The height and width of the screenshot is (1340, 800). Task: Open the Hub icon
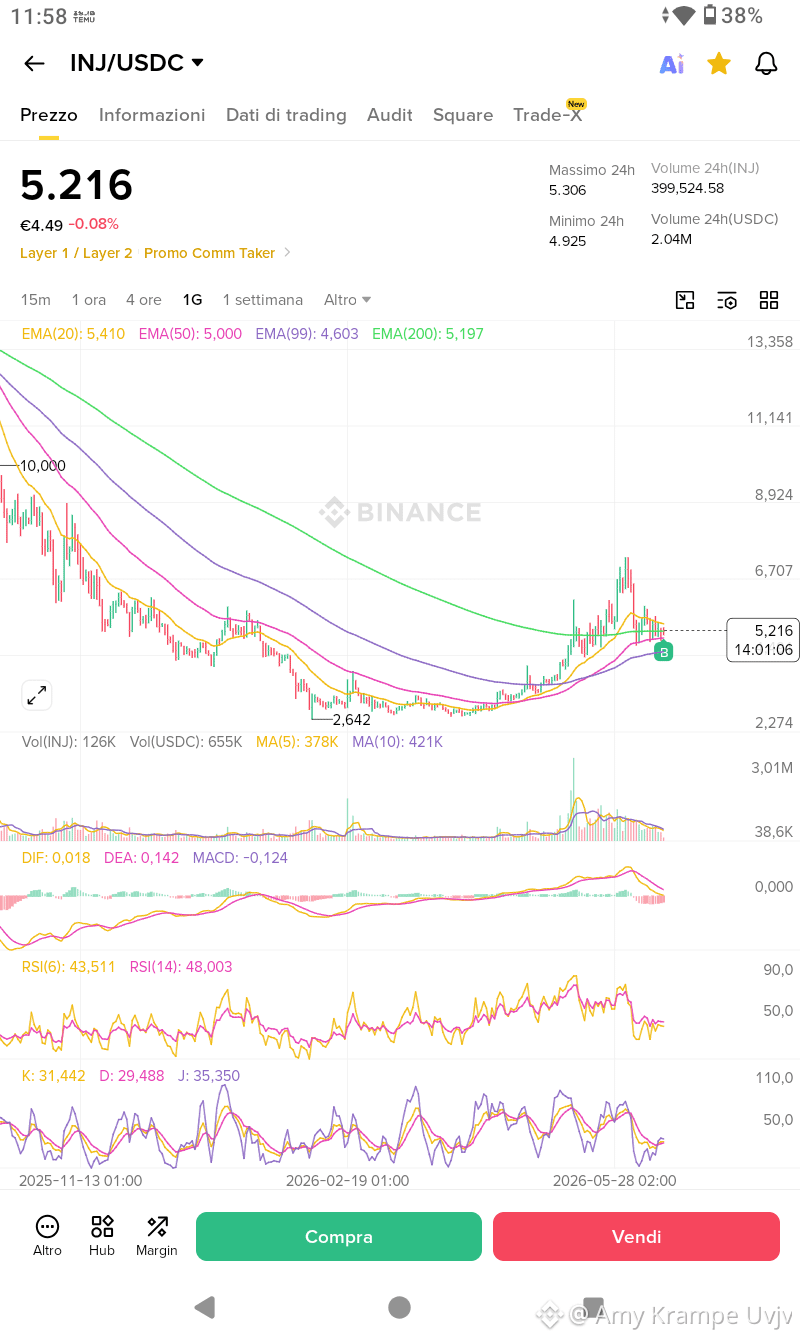point(102,1236)
